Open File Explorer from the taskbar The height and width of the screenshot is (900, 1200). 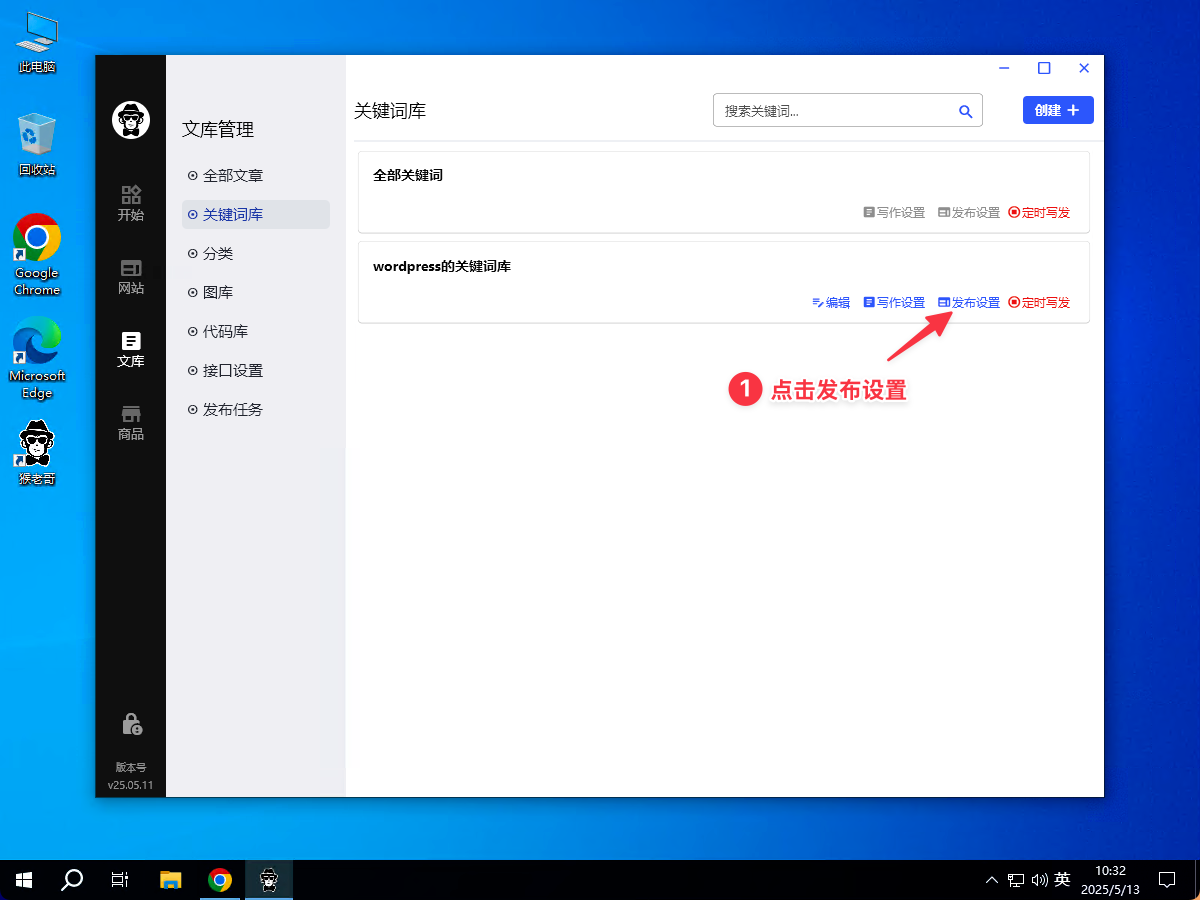(171, 880)
